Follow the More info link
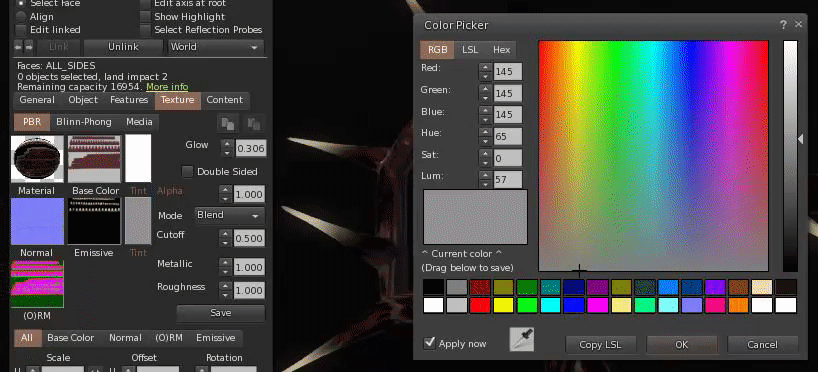This screenshot has width=818, height=372. (x=167, y=87)
